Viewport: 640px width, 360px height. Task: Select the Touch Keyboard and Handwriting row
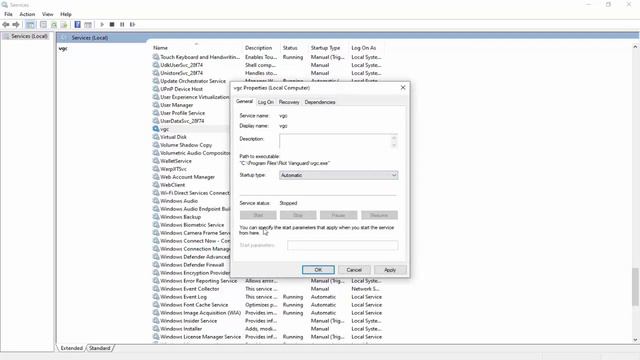click(267, 57)
